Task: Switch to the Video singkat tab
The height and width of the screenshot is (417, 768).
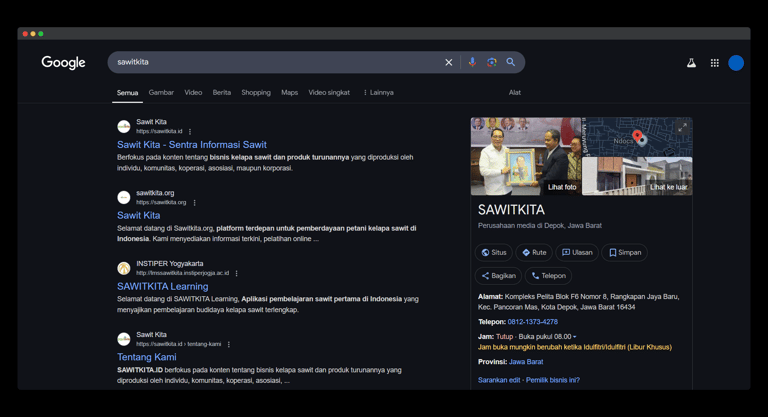Action: 329,92
